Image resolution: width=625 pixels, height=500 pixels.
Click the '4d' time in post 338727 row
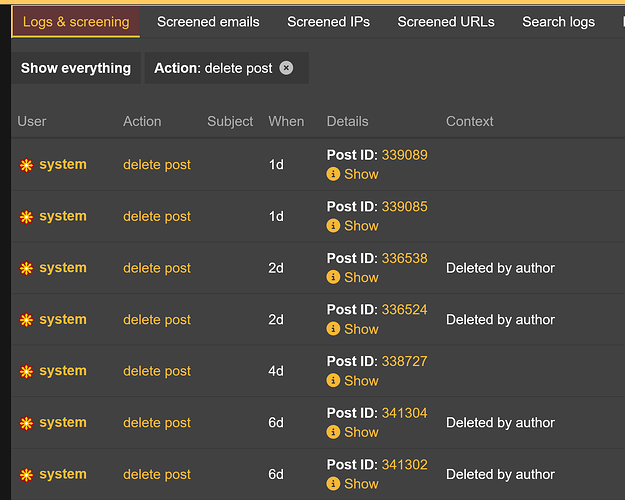(x=276, y=371)
